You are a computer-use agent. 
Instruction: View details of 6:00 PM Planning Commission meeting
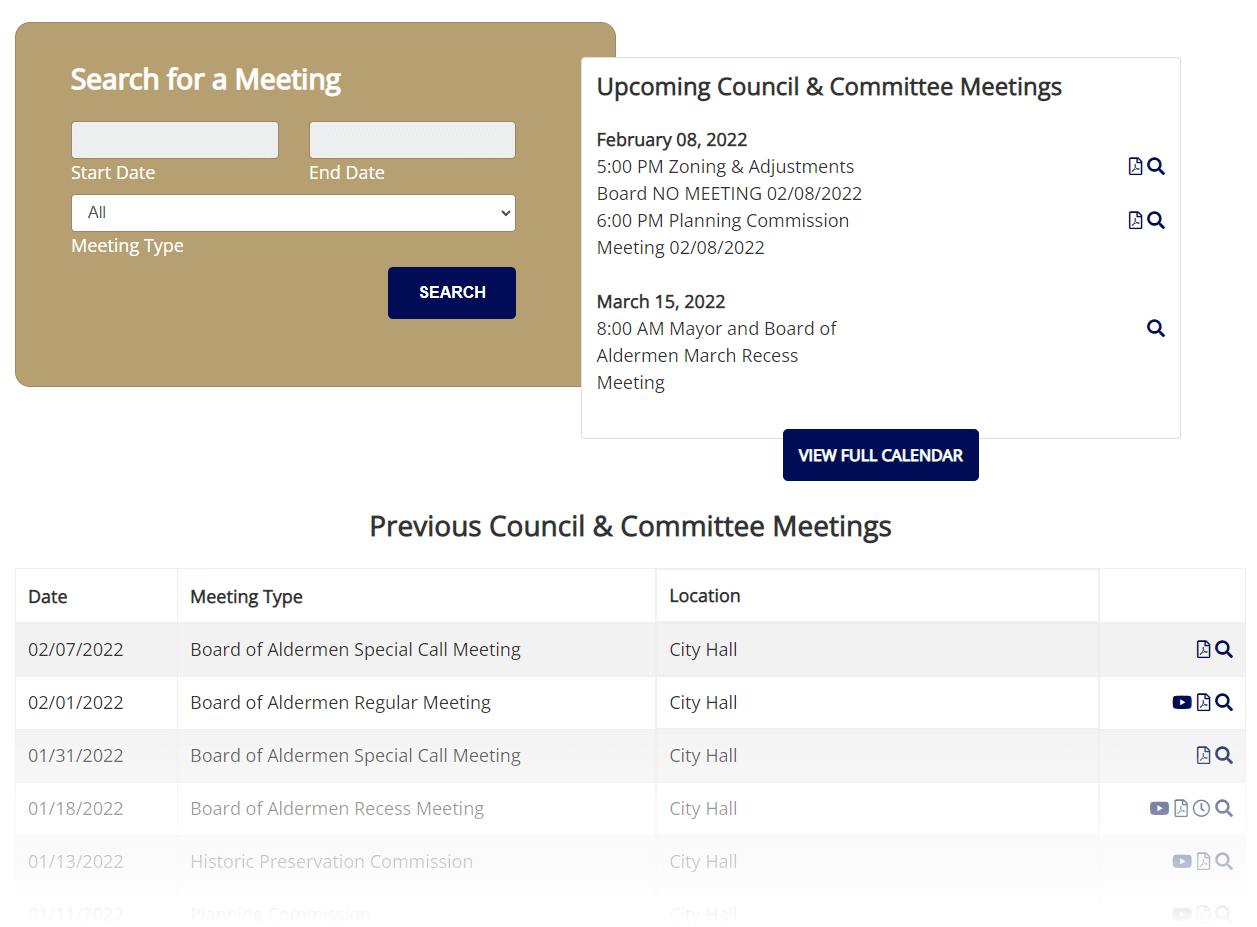click(1156, 221)
